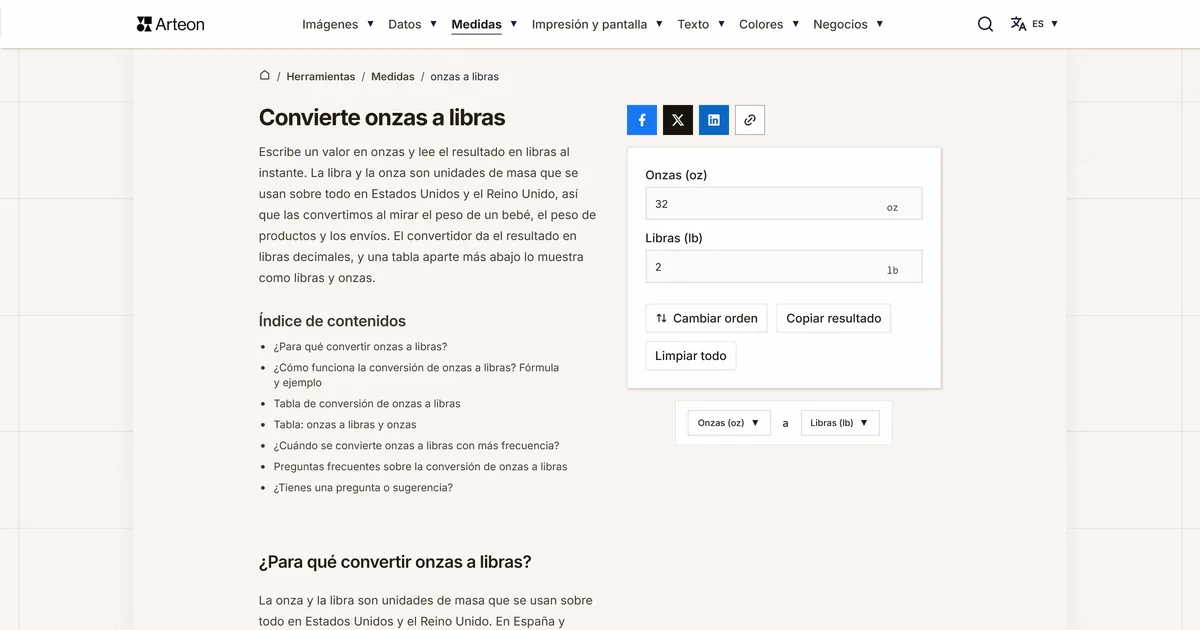
Task: Open the Texto menu
Action: coord(701,24)
